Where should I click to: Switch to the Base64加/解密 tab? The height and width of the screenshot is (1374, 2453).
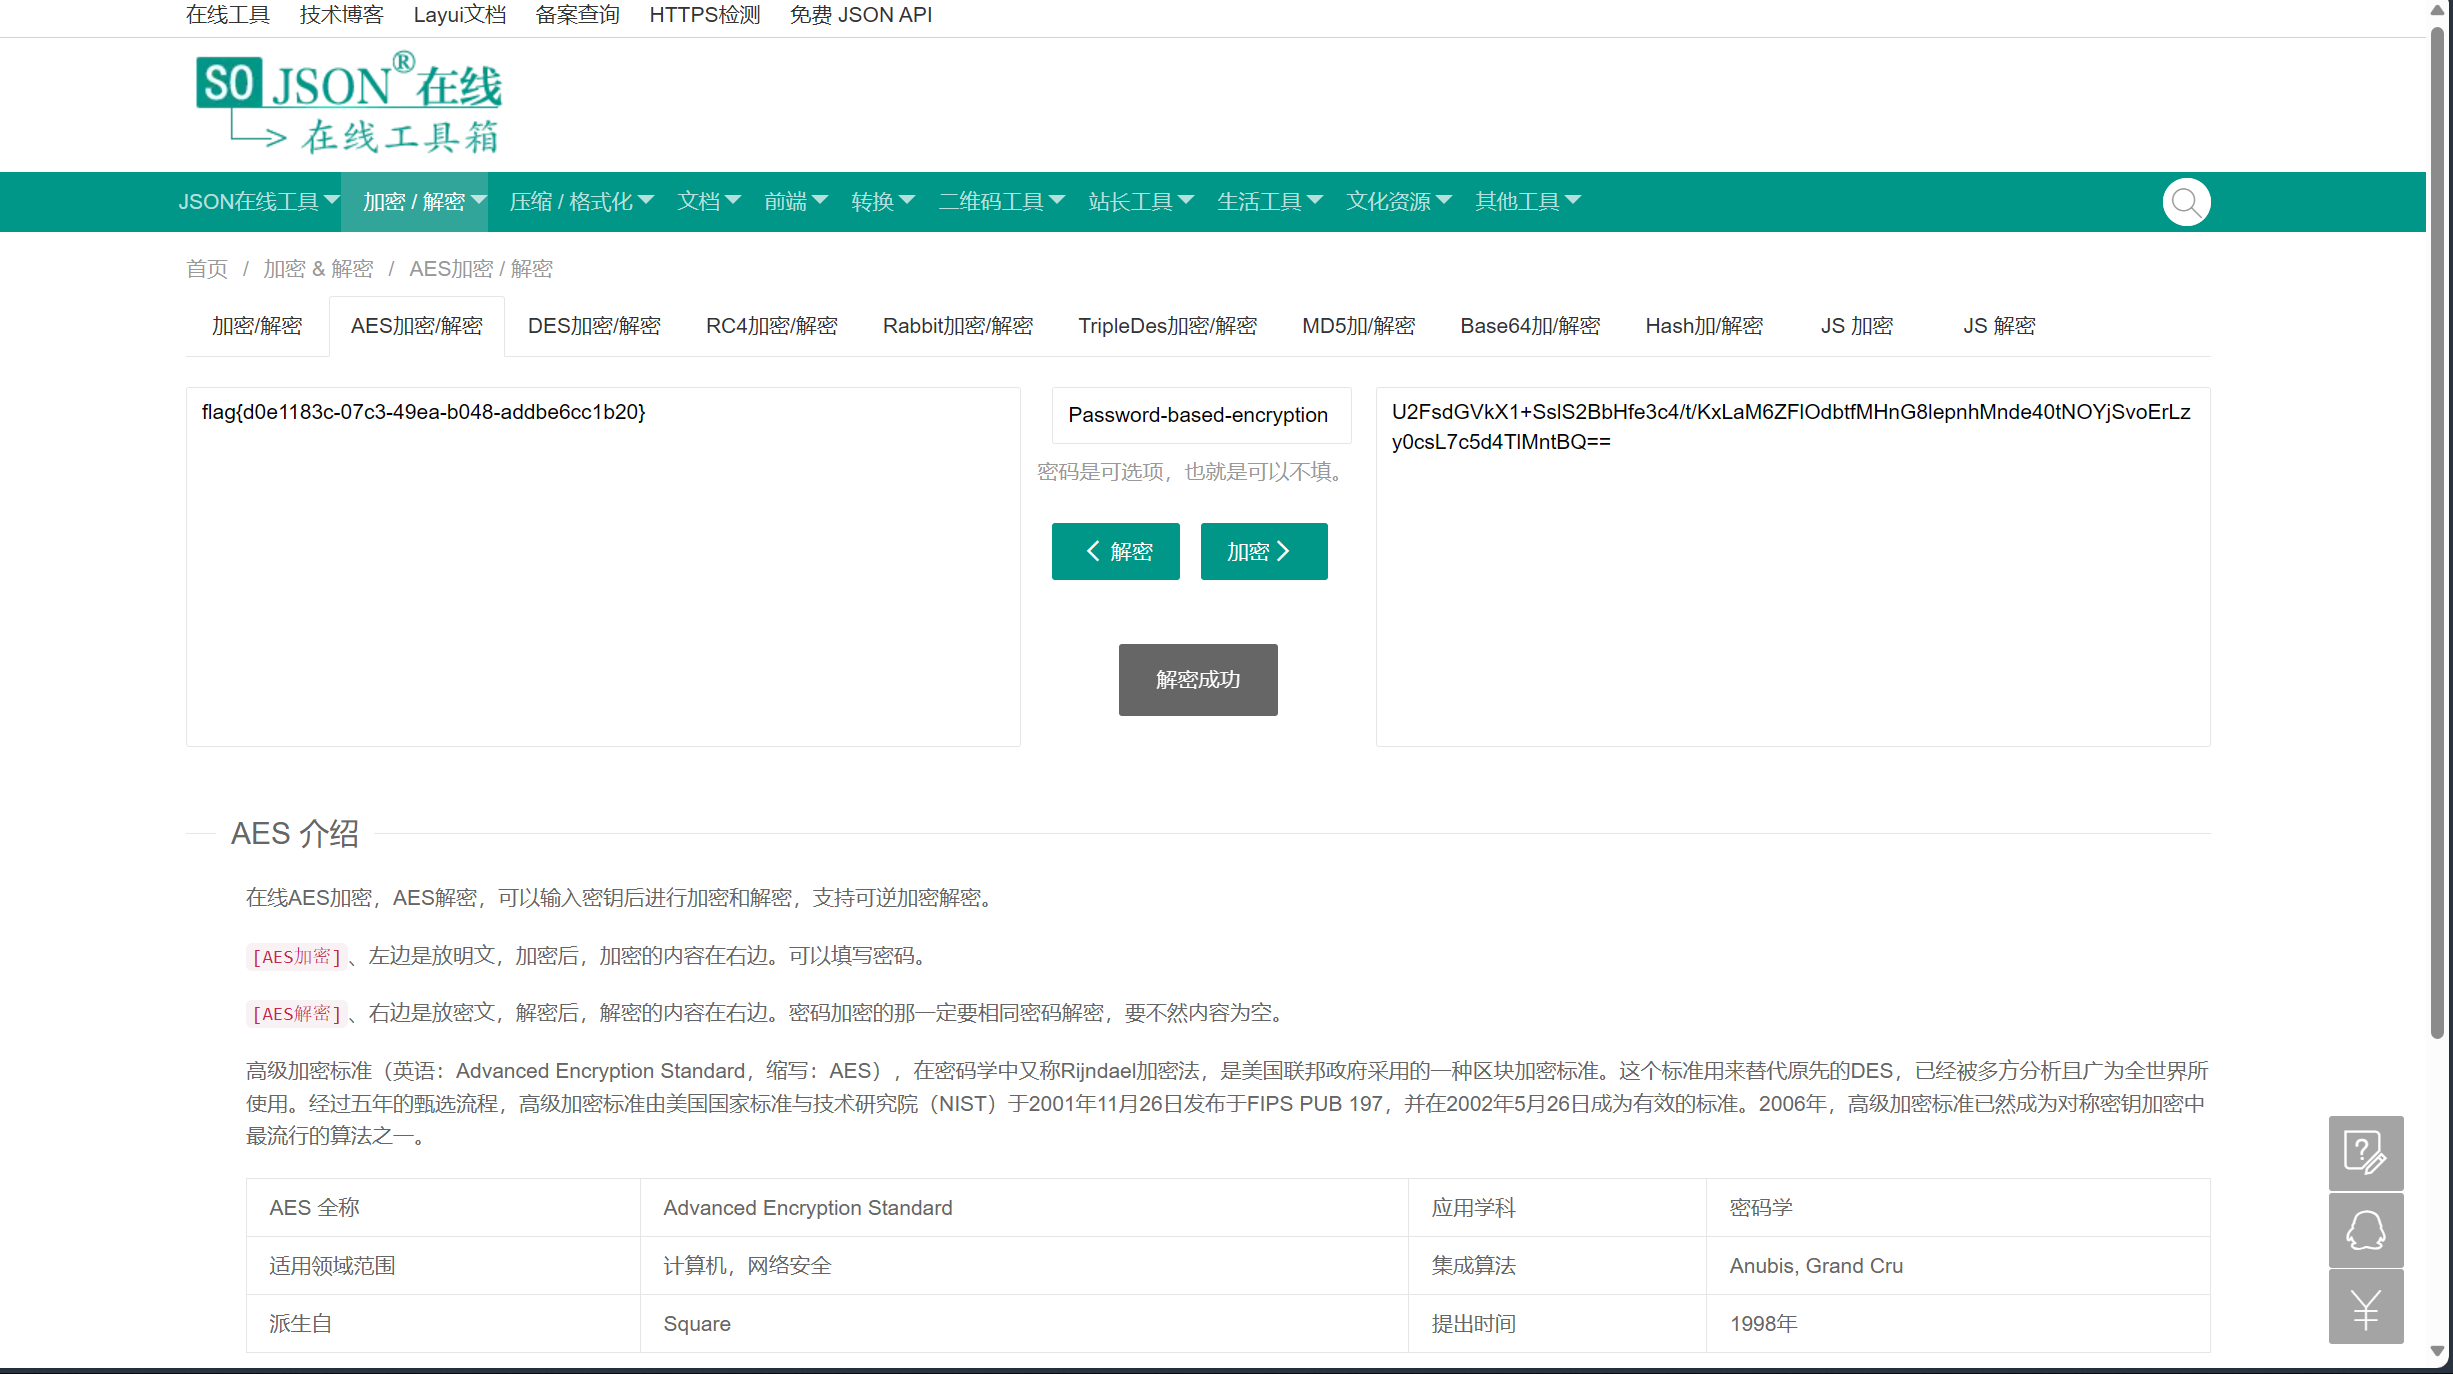click(1529, 326)
